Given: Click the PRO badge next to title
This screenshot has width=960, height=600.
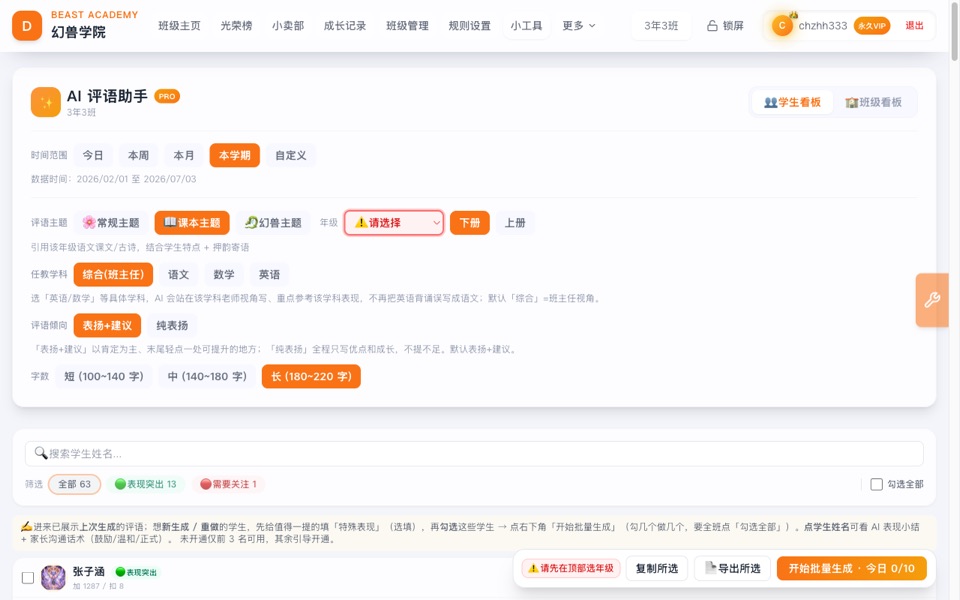Looking at the screenshot, I should click(167, 96).
